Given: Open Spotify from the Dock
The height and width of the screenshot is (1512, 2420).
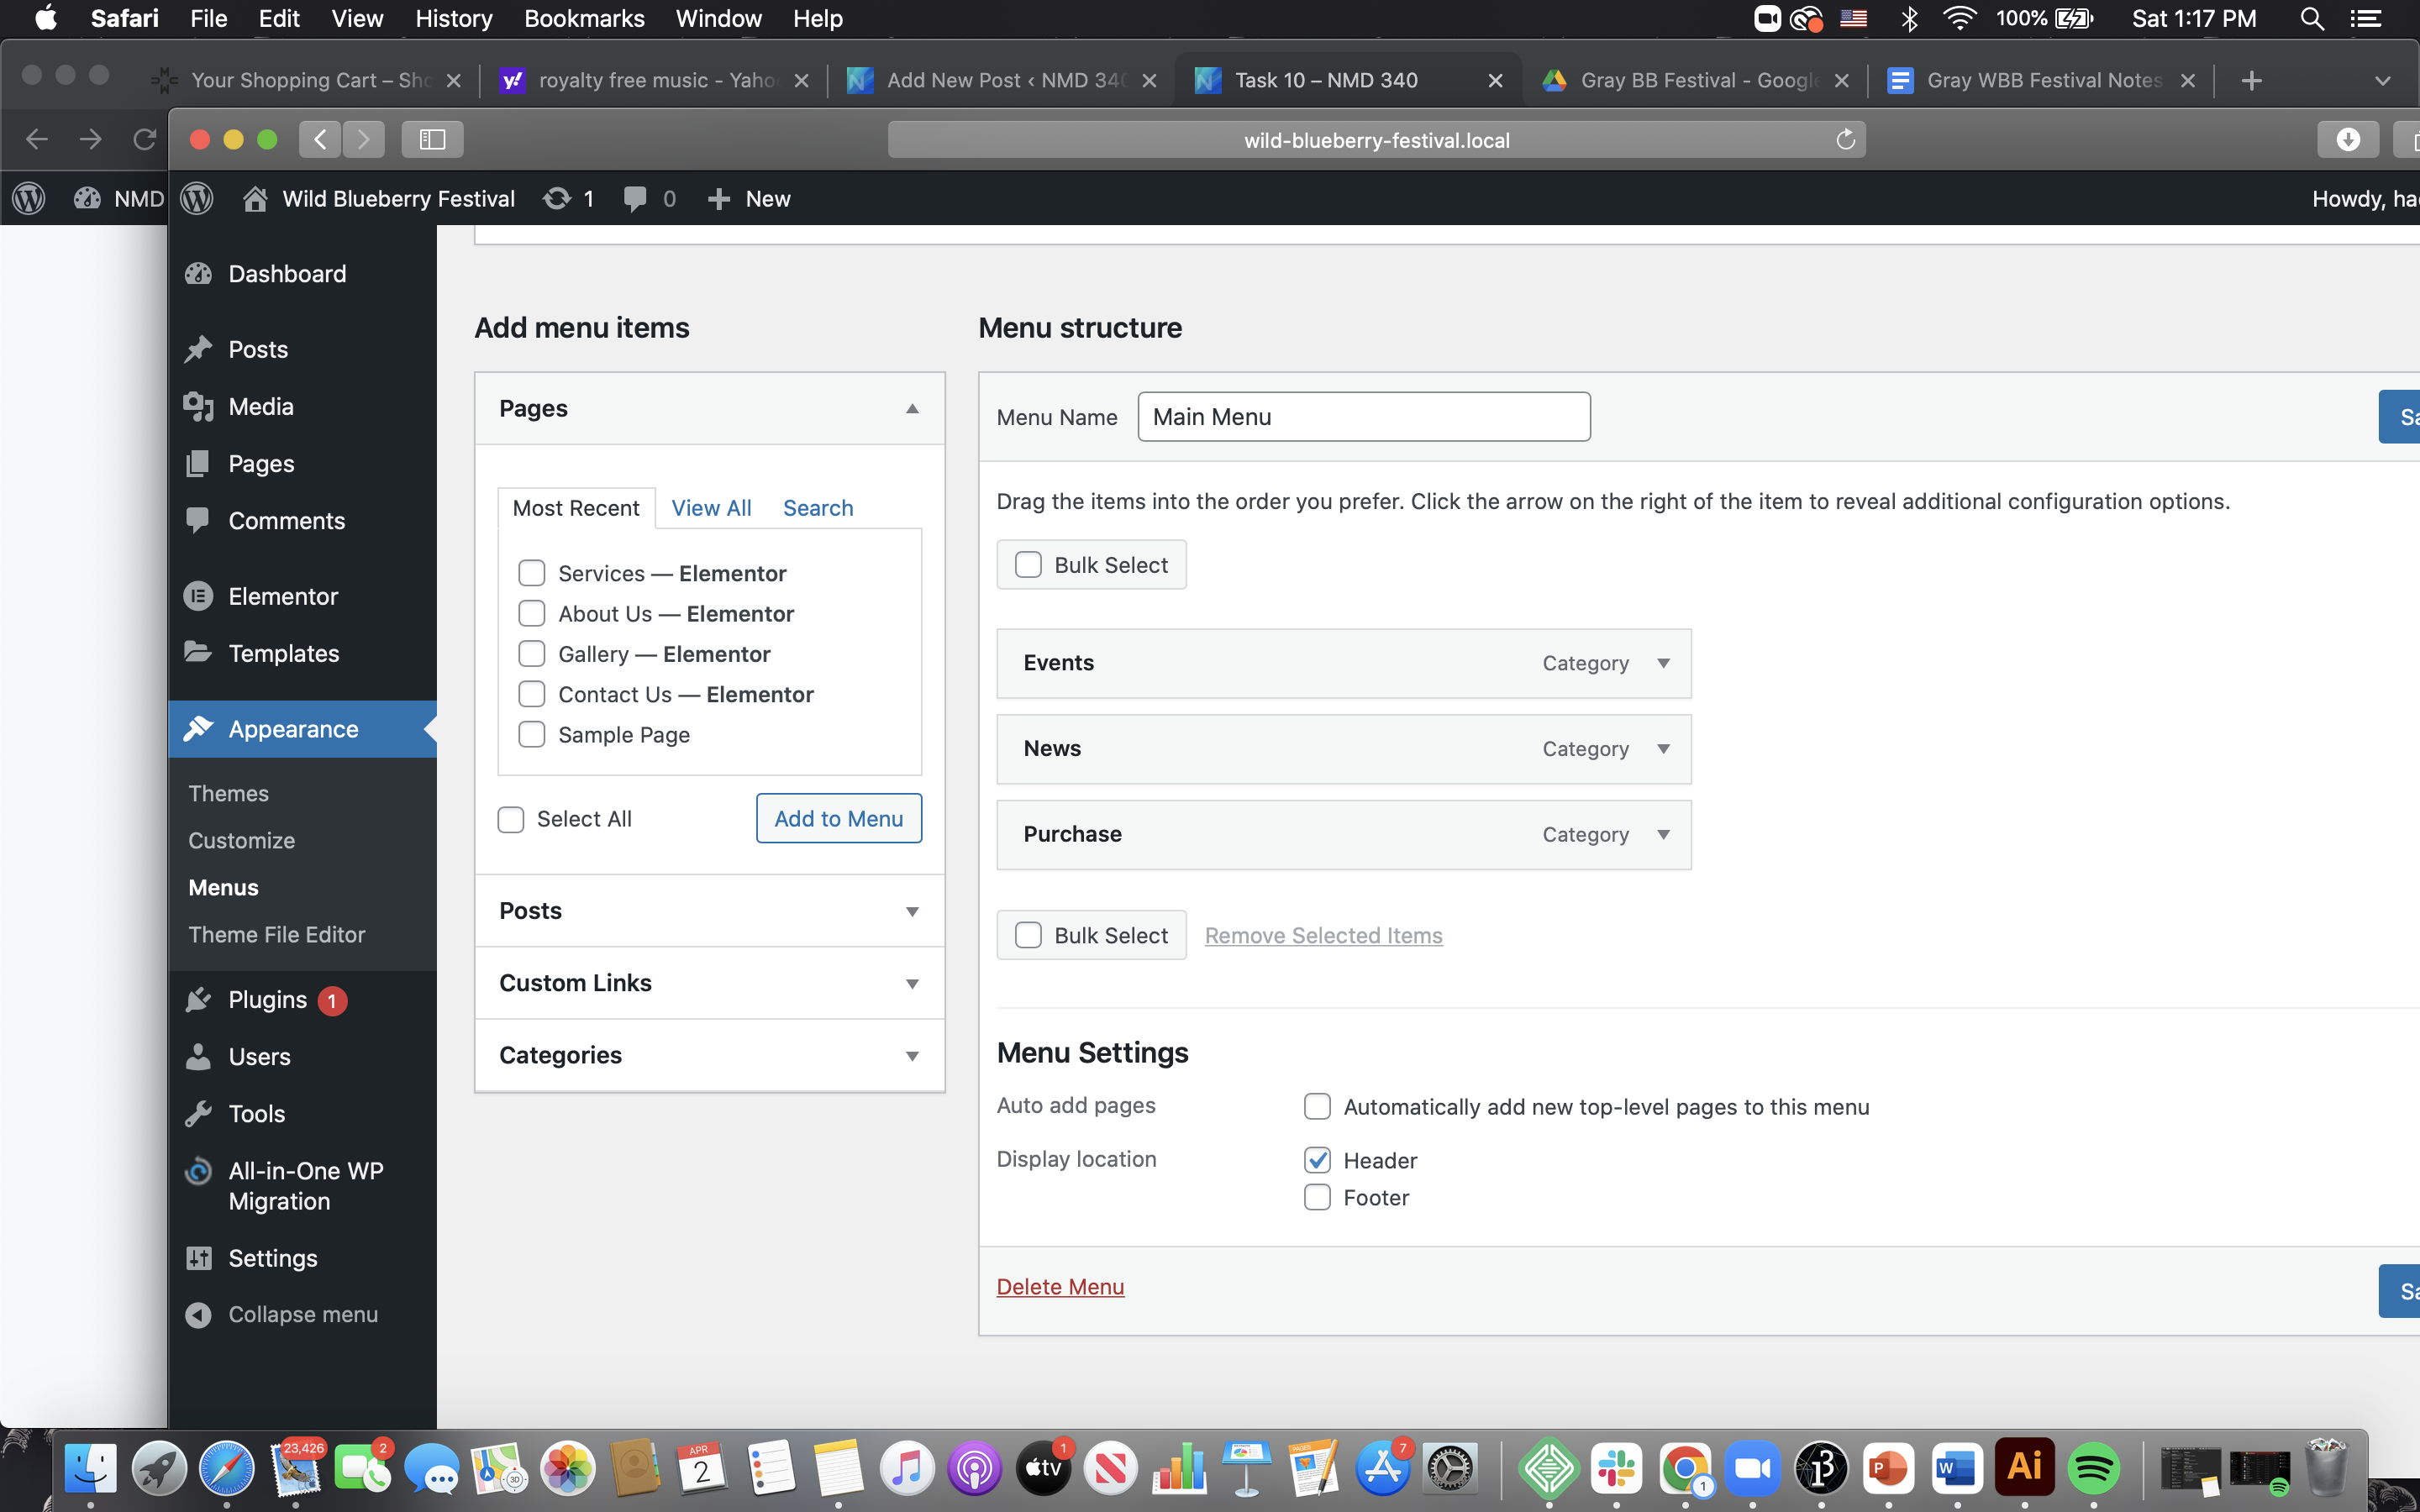Looking at the screenshot, I should click(2093, 1468).
